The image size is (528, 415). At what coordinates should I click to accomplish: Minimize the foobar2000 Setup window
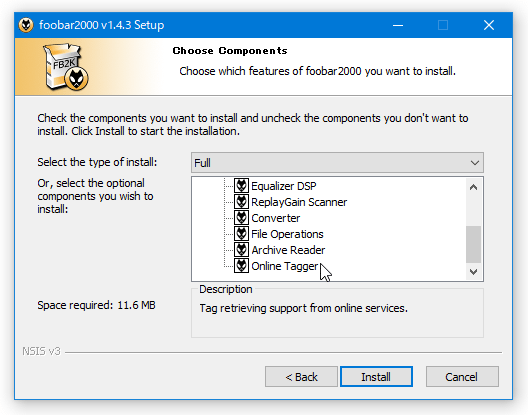point(398,25)
